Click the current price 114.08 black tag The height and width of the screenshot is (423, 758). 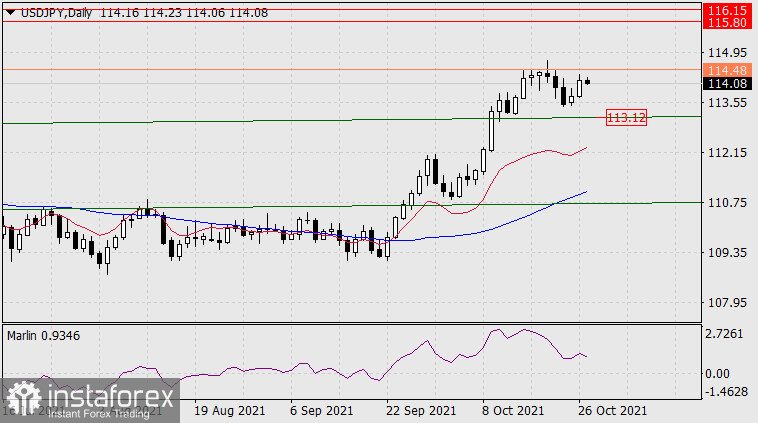pyautogui.click(x=727, y=84)
